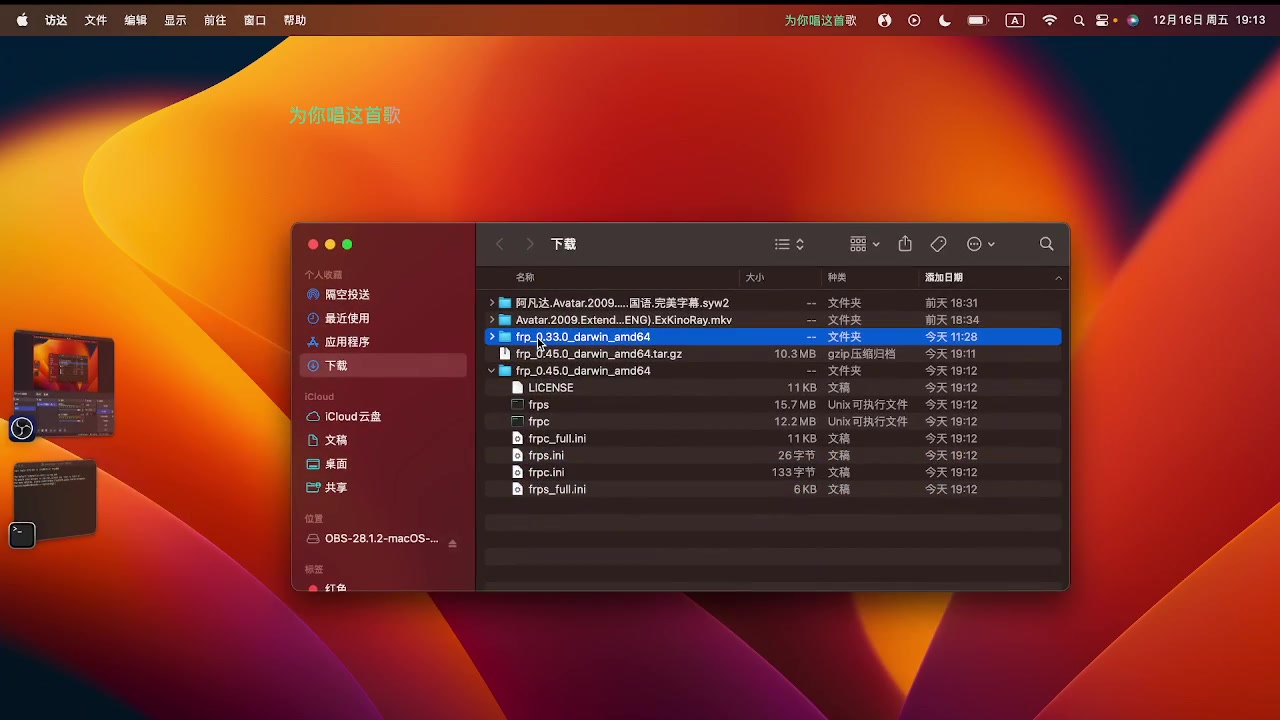Click the screen recording play-circle menu bar icon
Viewport: 1280px width, 720px height.
pos(915,20)
